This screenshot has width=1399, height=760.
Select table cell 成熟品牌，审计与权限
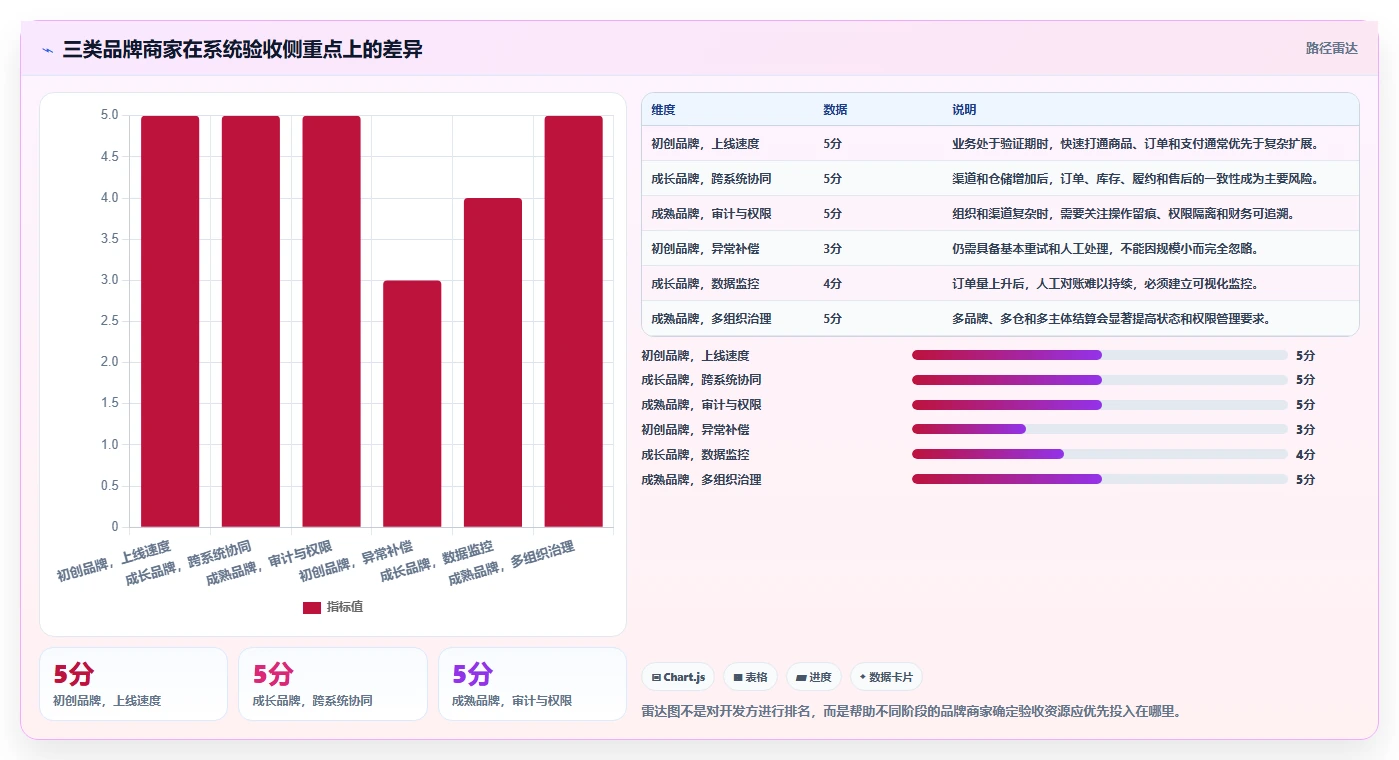coord(711,214)
